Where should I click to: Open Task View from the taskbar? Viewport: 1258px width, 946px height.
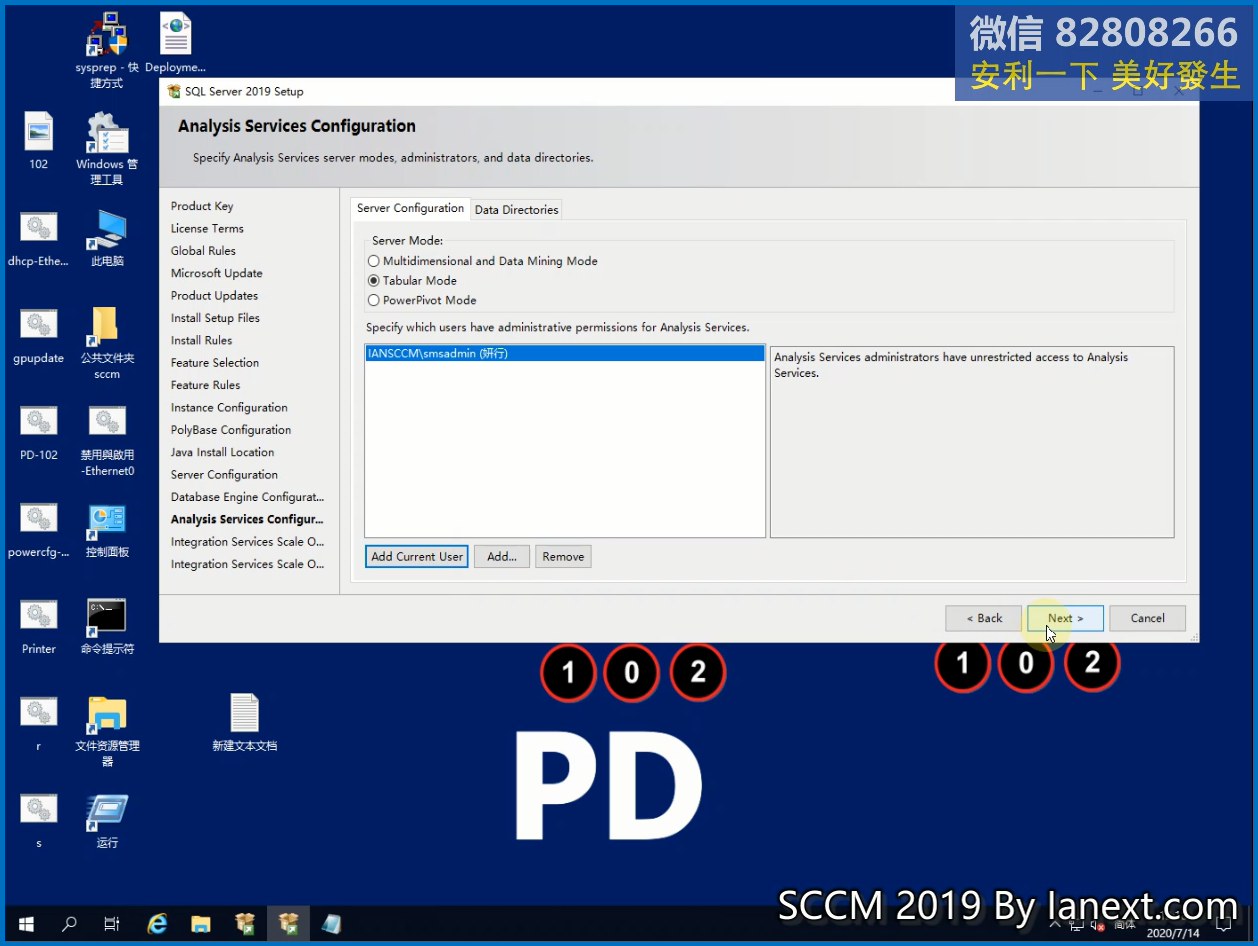pos(112,925)
